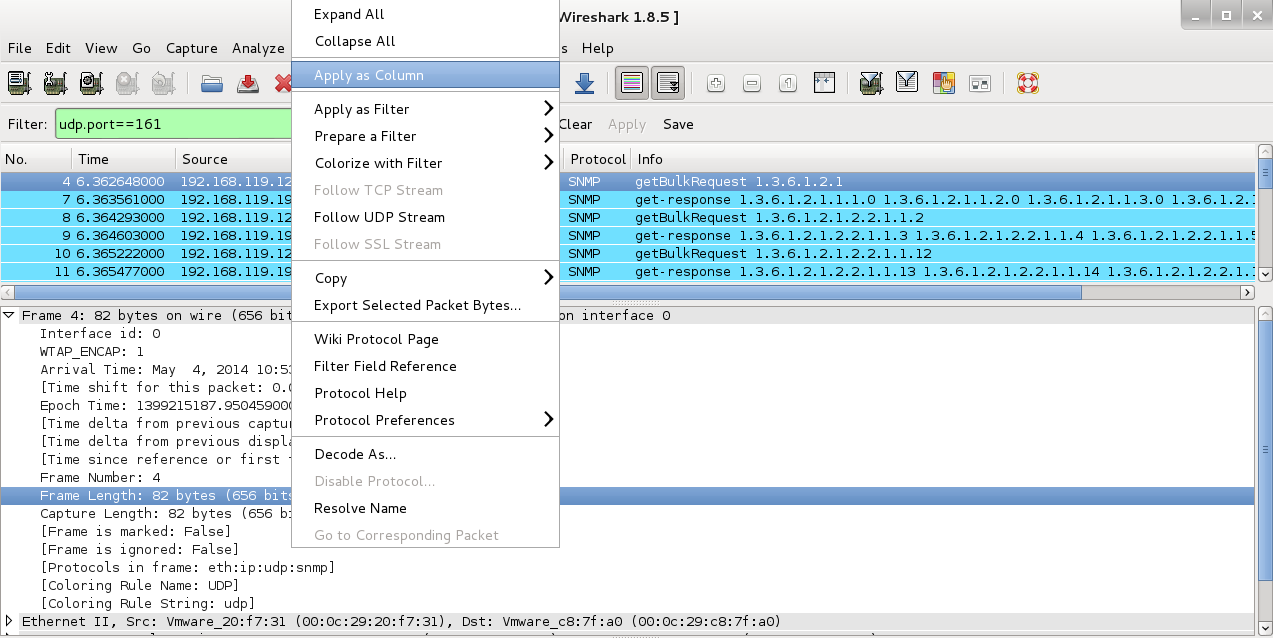Screen dimensions: 1273x638
Task: Open the Prepare a Filter submenu
Action: [425, 136]
